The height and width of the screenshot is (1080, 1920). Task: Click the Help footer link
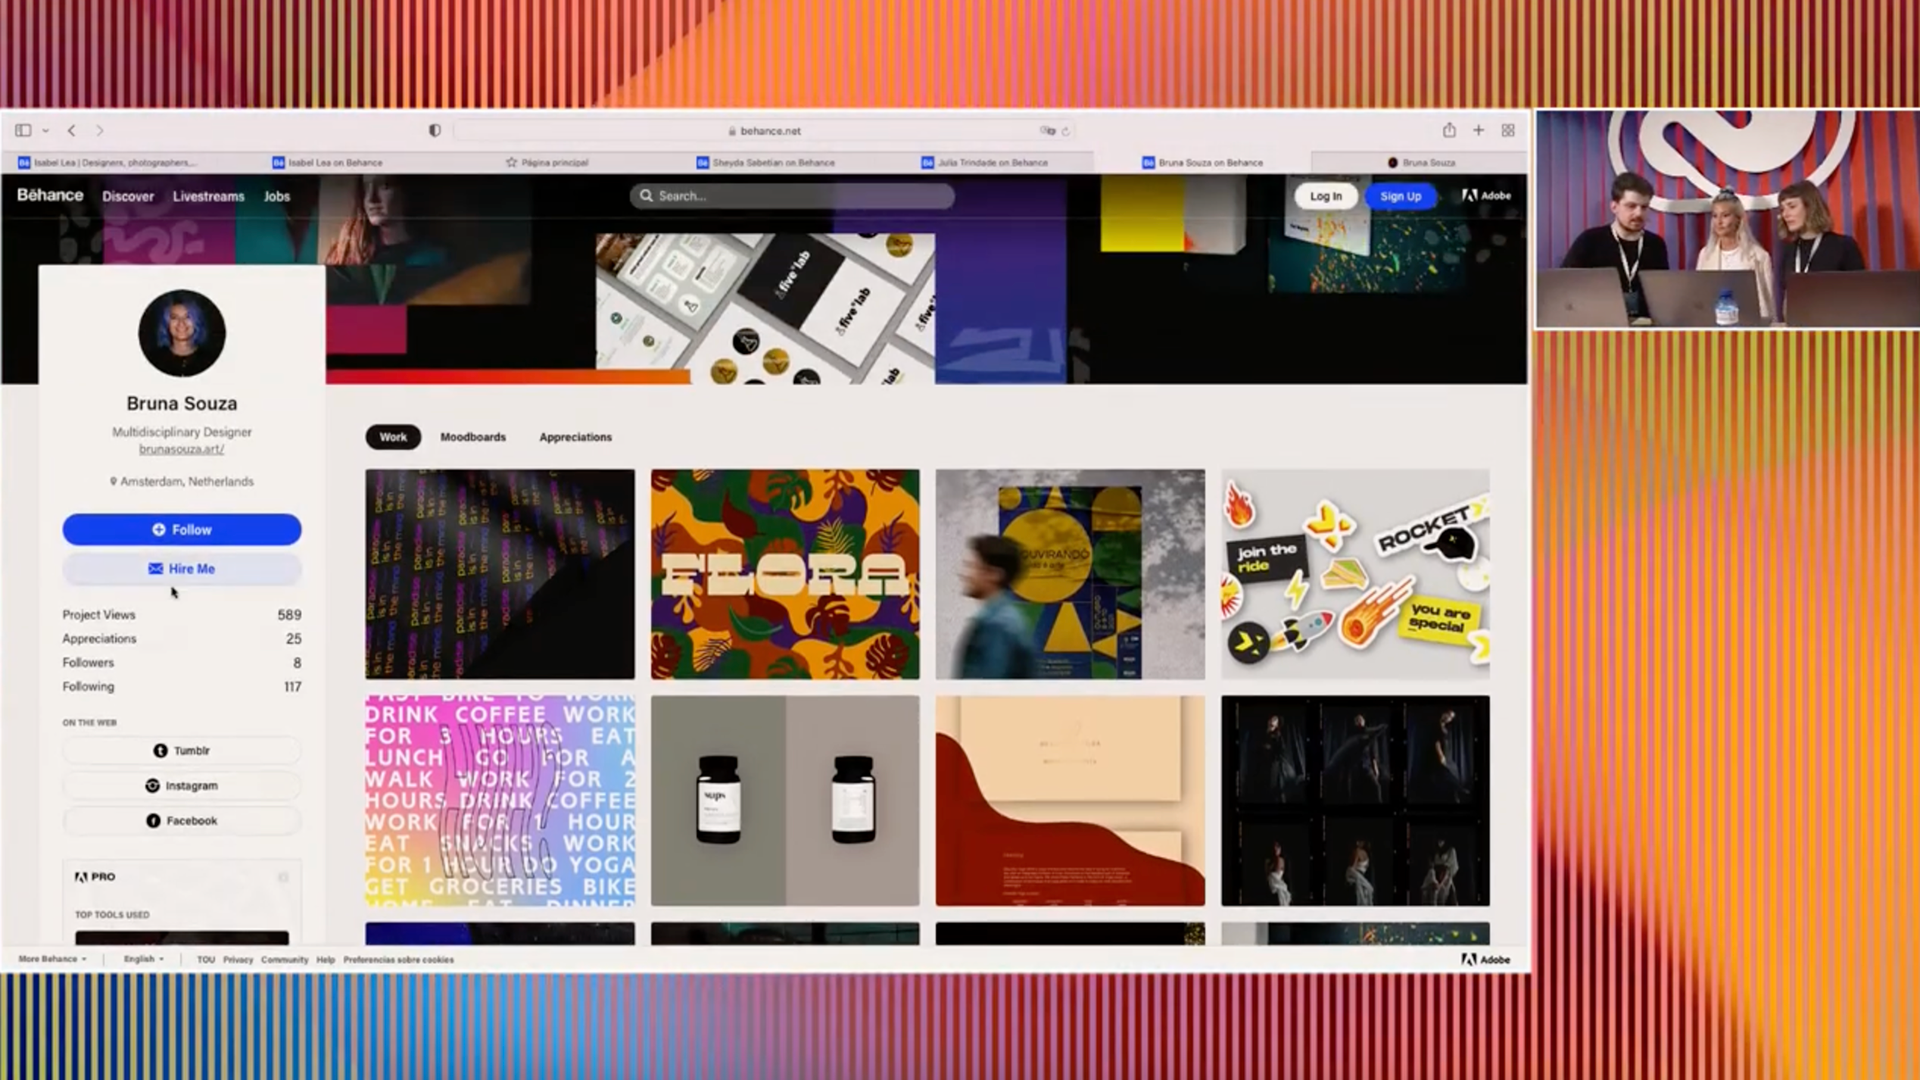pos(326,959)
